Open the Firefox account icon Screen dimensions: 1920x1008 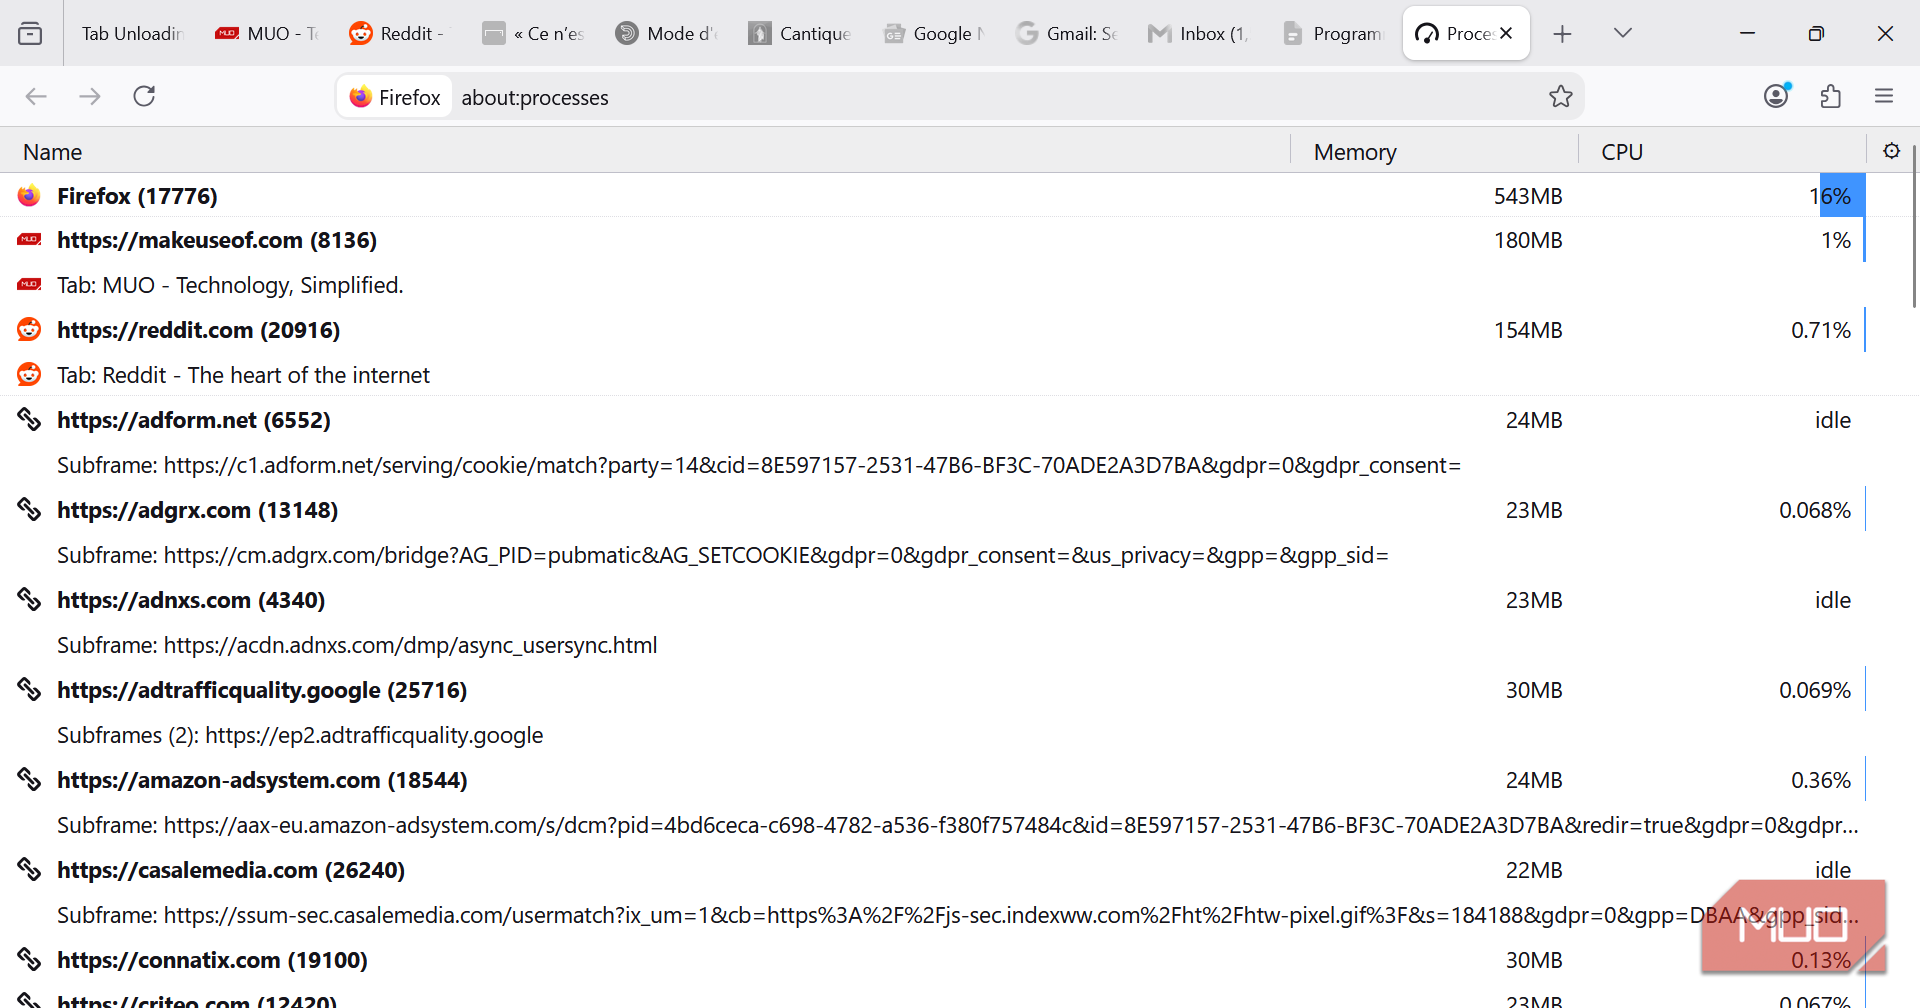(1777, 96)
